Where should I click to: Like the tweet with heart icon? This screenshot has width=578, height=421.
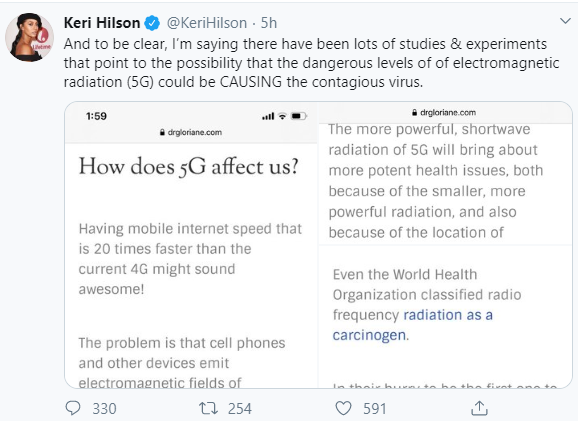point(343,408)
